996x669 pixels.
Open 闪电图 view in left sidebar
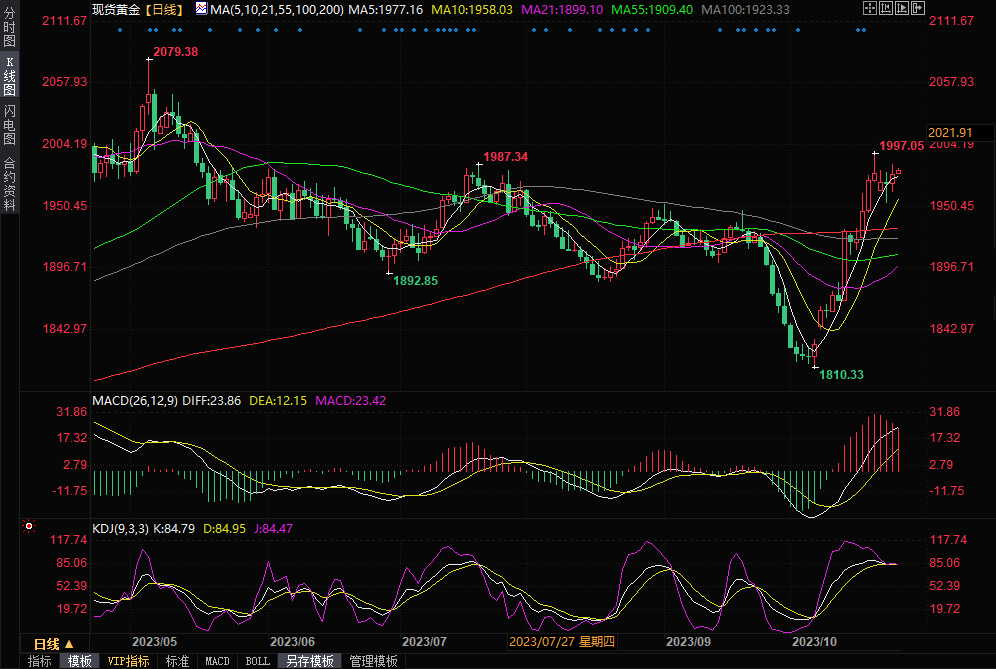pyautogui.click(x=9, y=126)
